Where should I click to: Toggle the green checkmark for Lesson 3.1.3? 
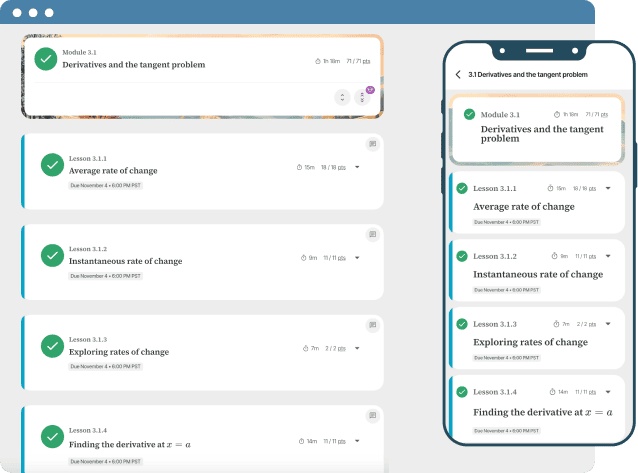coord(52,346)
